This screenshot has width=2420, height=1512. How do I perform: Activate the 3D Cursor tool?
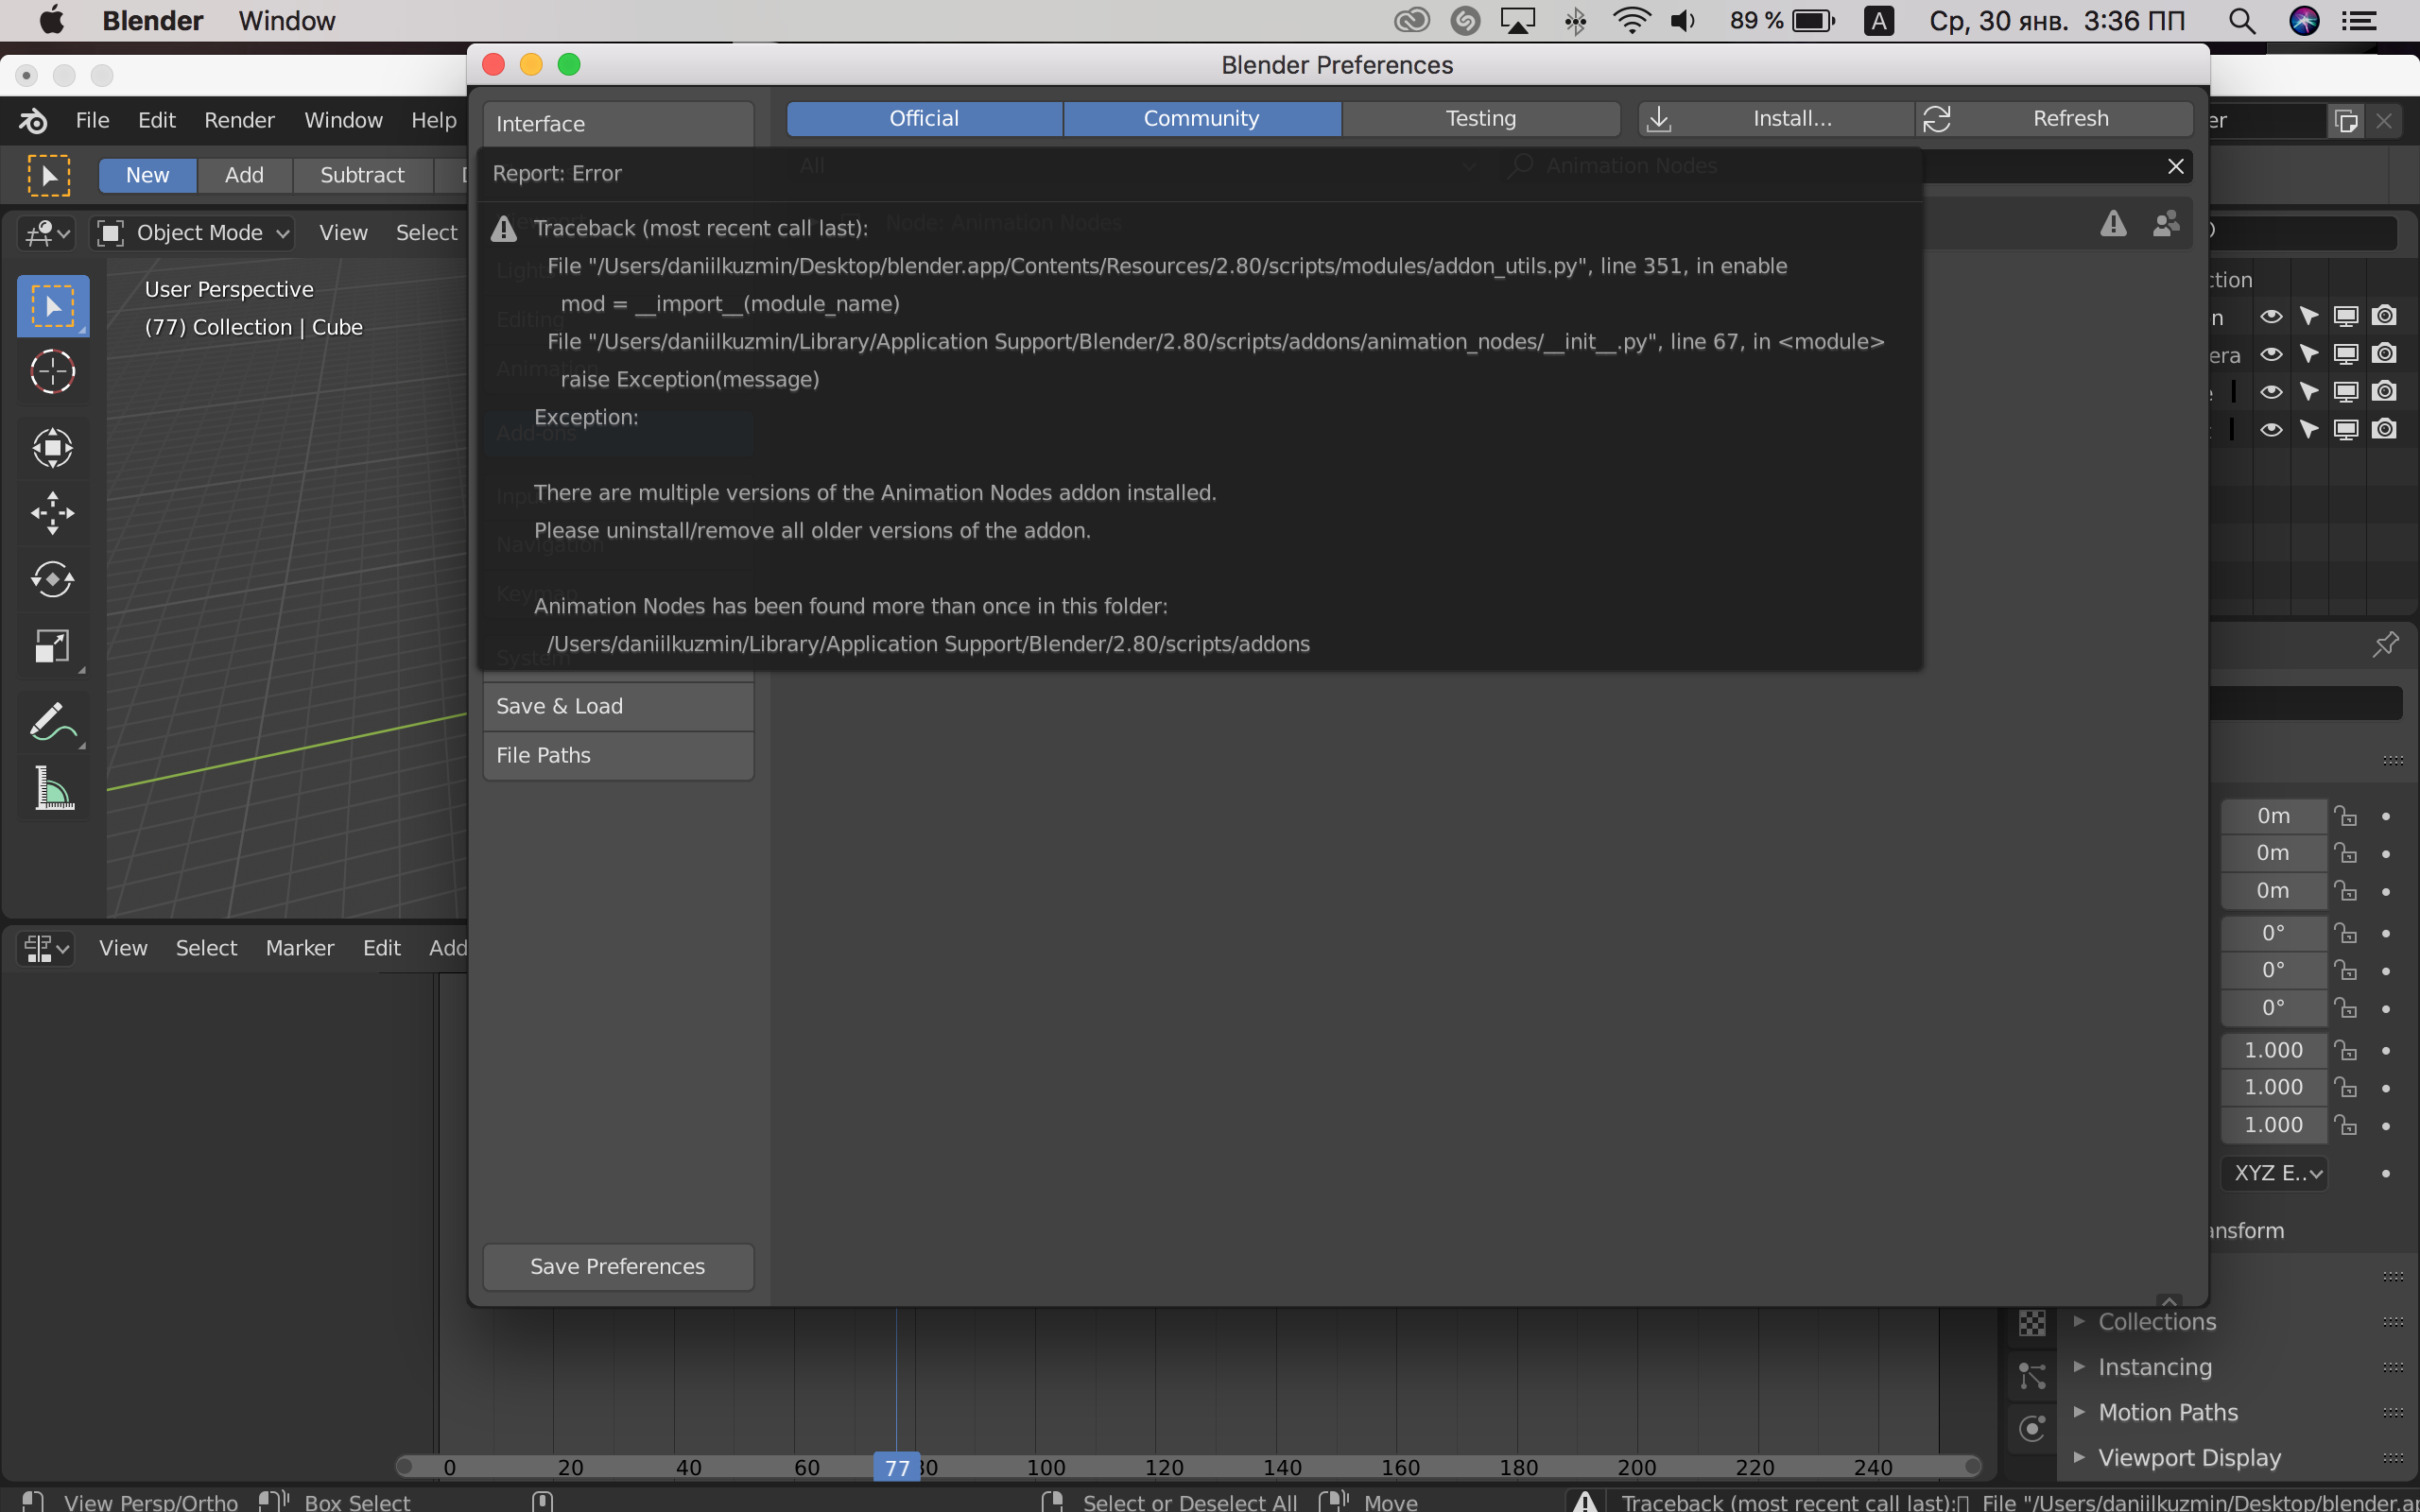pos(52,372)
